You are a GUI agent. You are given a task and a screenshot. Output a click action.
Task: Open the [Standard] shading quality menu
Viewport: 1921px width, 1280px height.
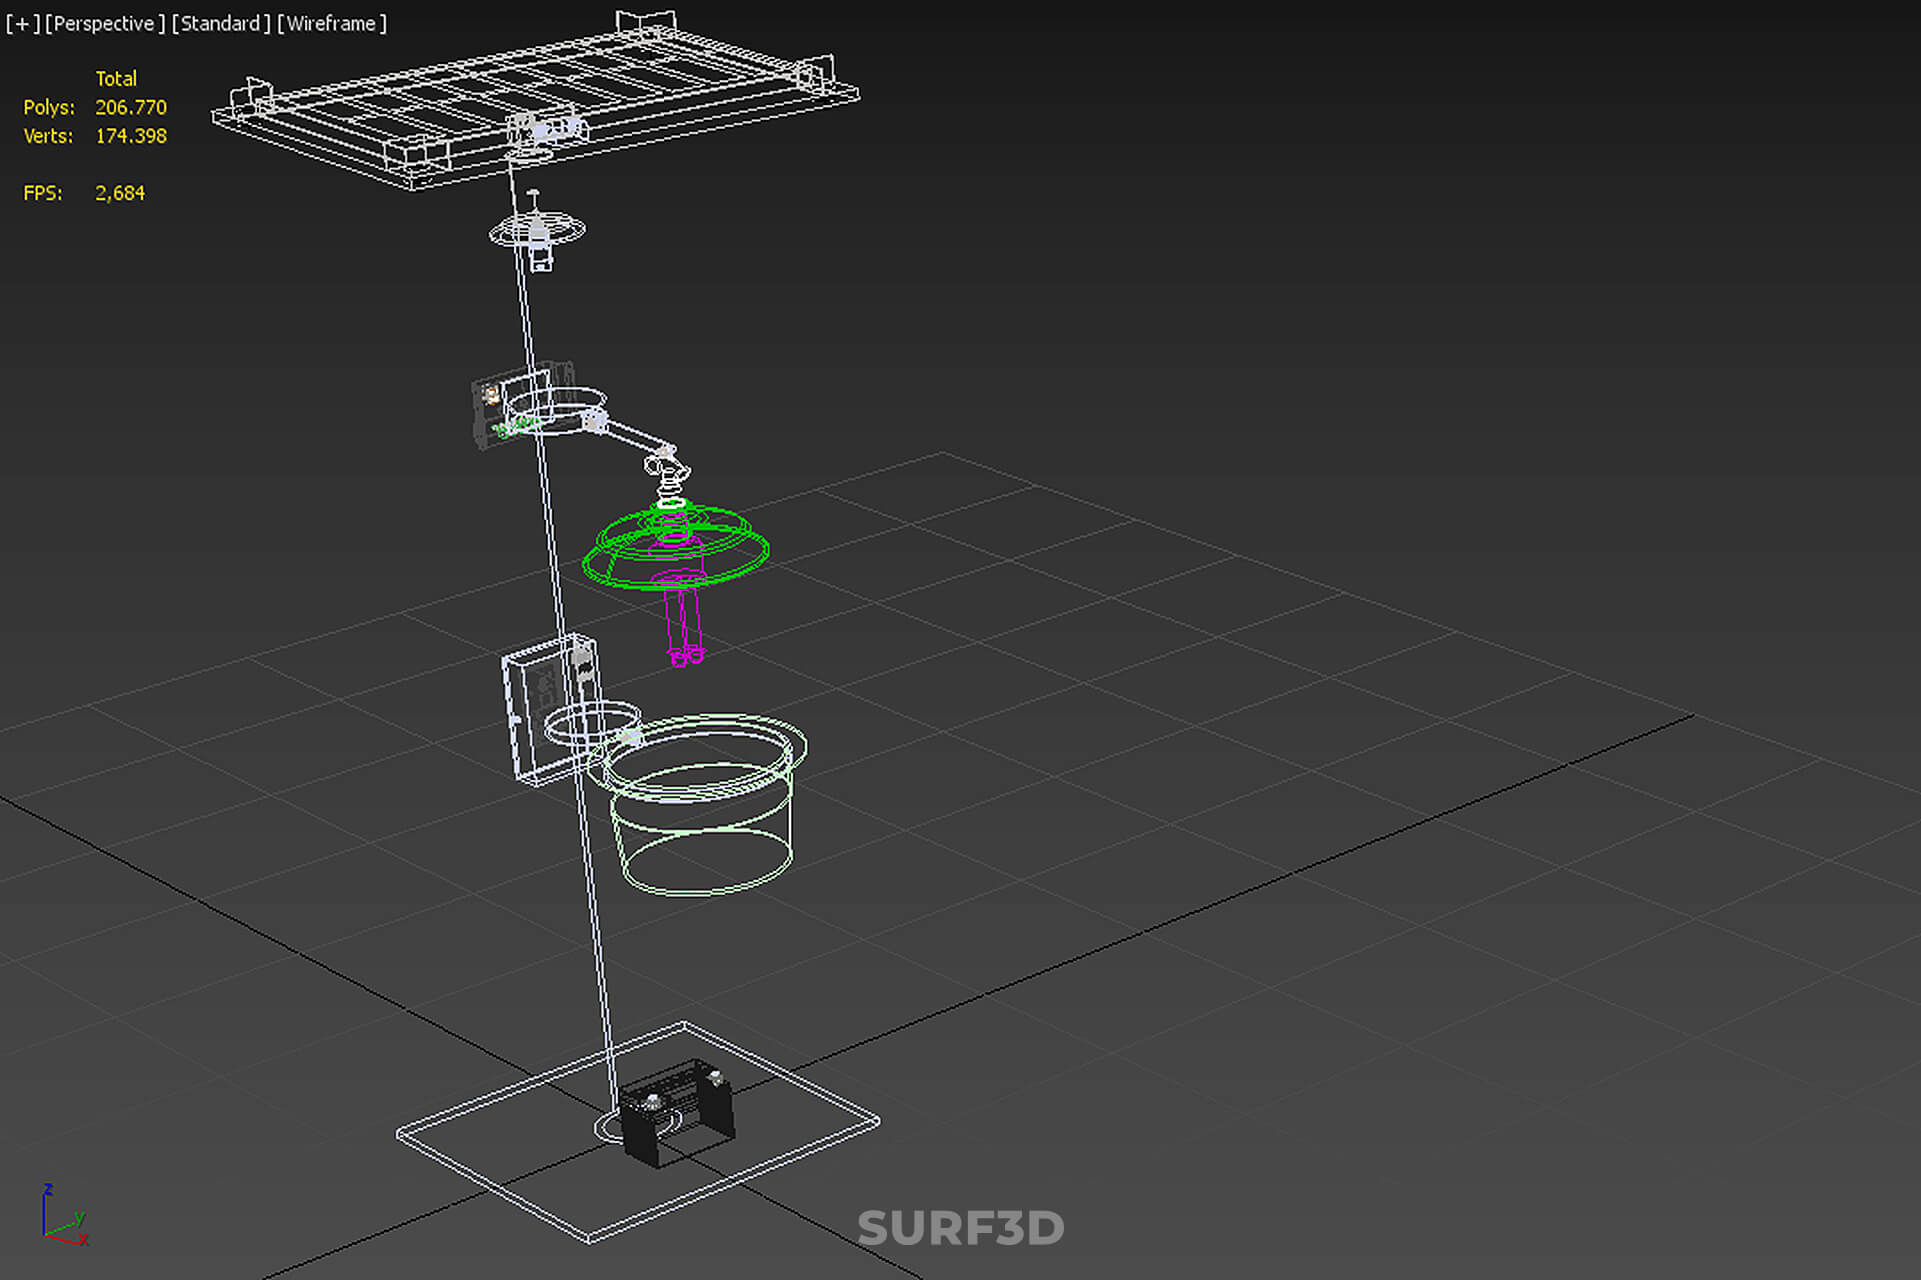(x=221, y=23)
